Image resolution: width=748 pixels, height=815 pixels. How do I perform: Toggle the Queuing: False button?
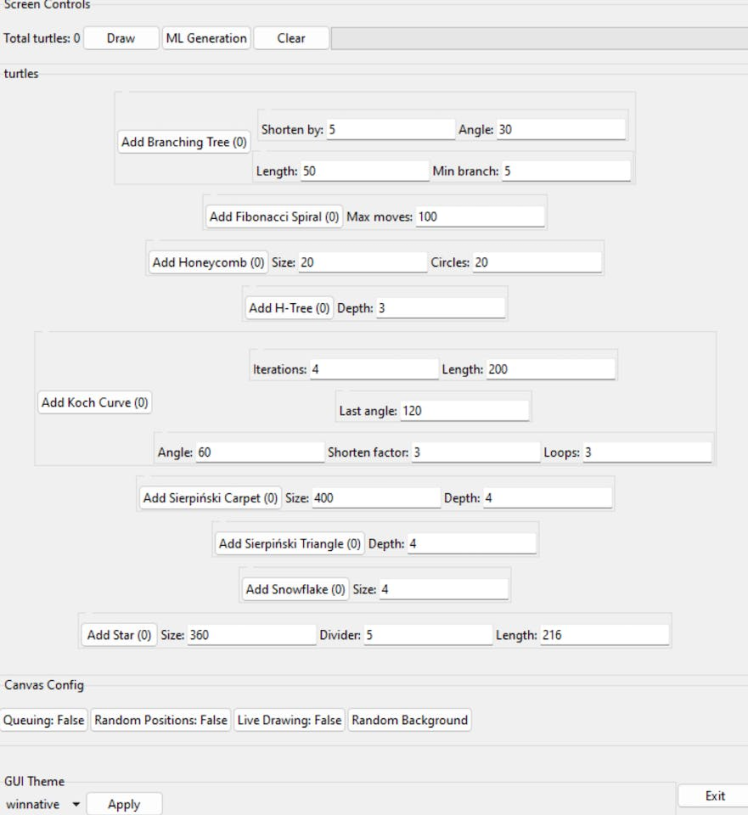click(45, 721)
